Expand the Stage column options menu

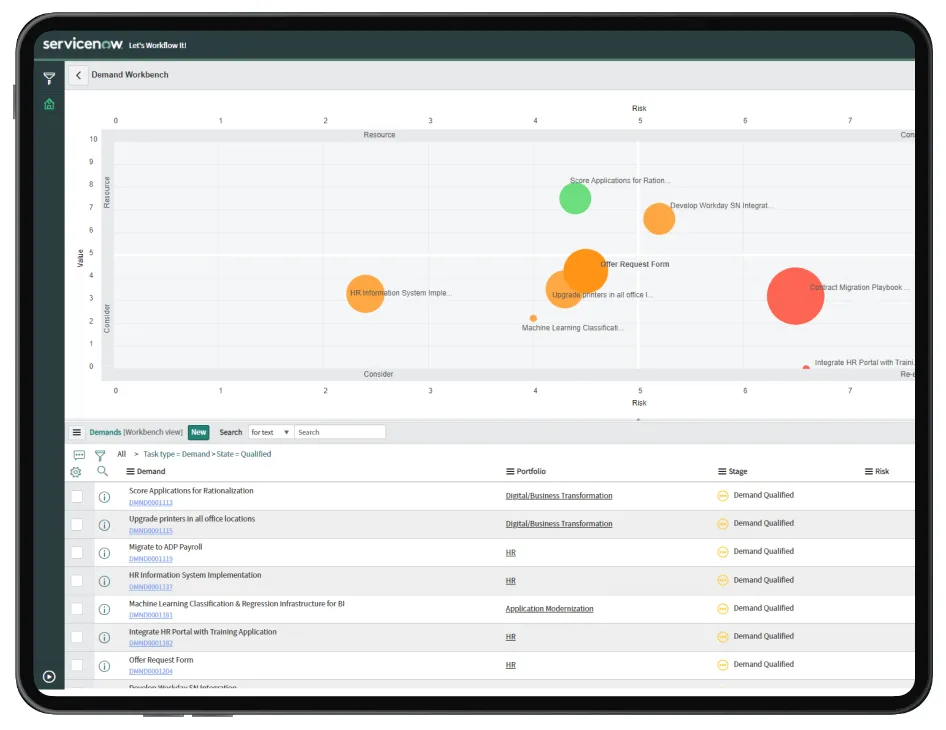(x=722, y=472)
